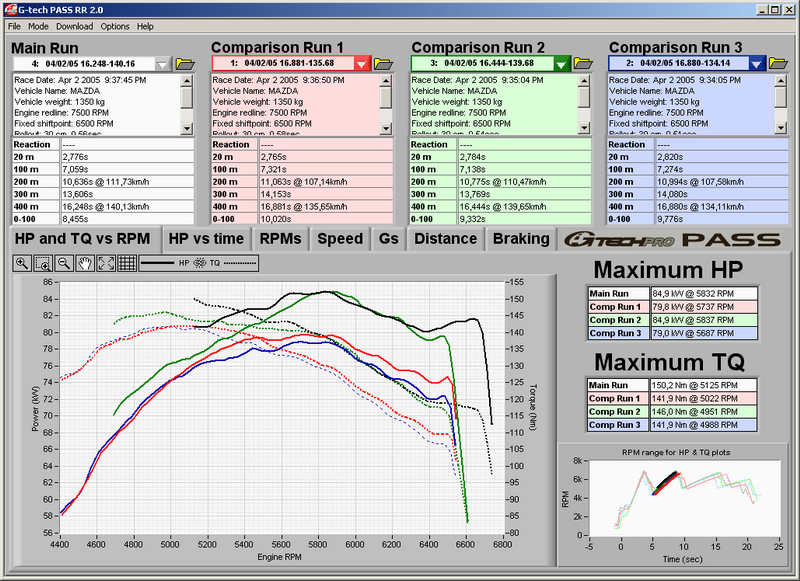Click Main Run max HP 84,9 kW value
800x581 pixels.
coord(704,293)
